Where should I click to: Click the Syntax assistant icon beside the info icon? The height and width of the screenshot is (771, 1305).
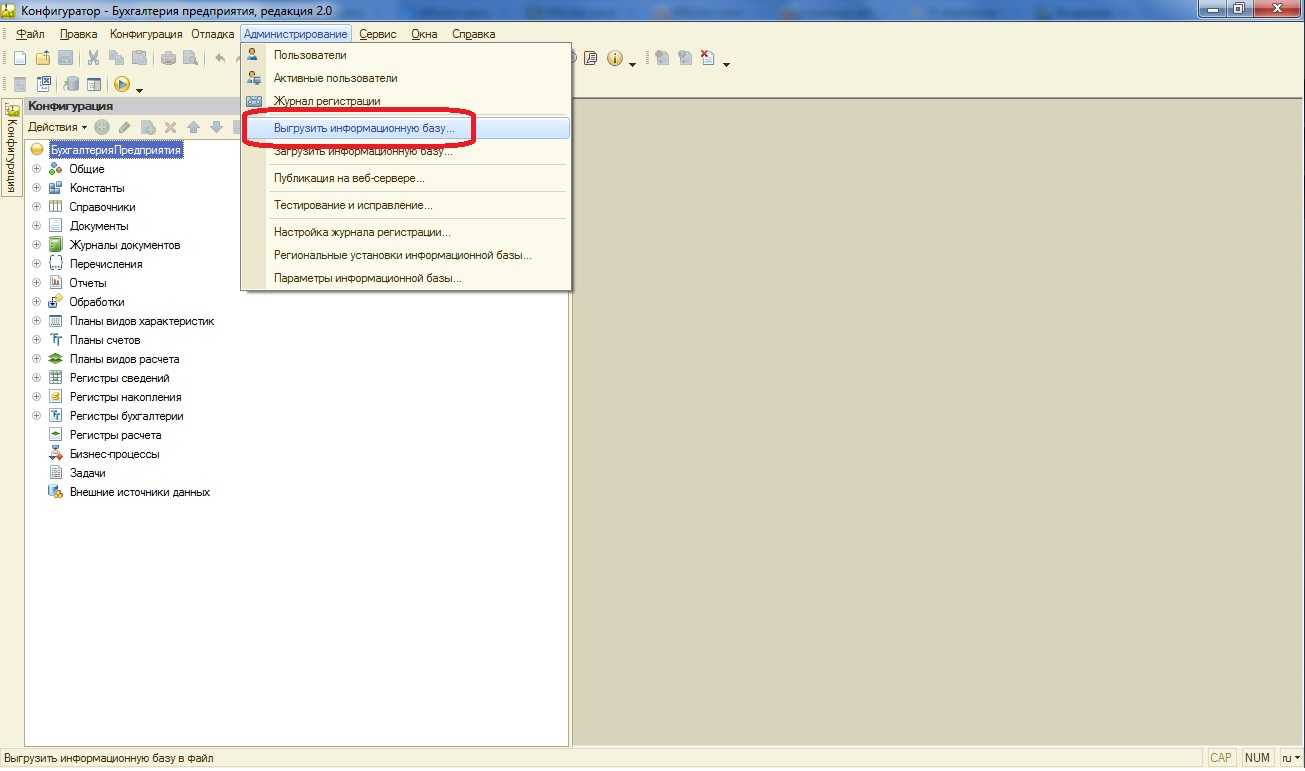(x=591, y=59)
